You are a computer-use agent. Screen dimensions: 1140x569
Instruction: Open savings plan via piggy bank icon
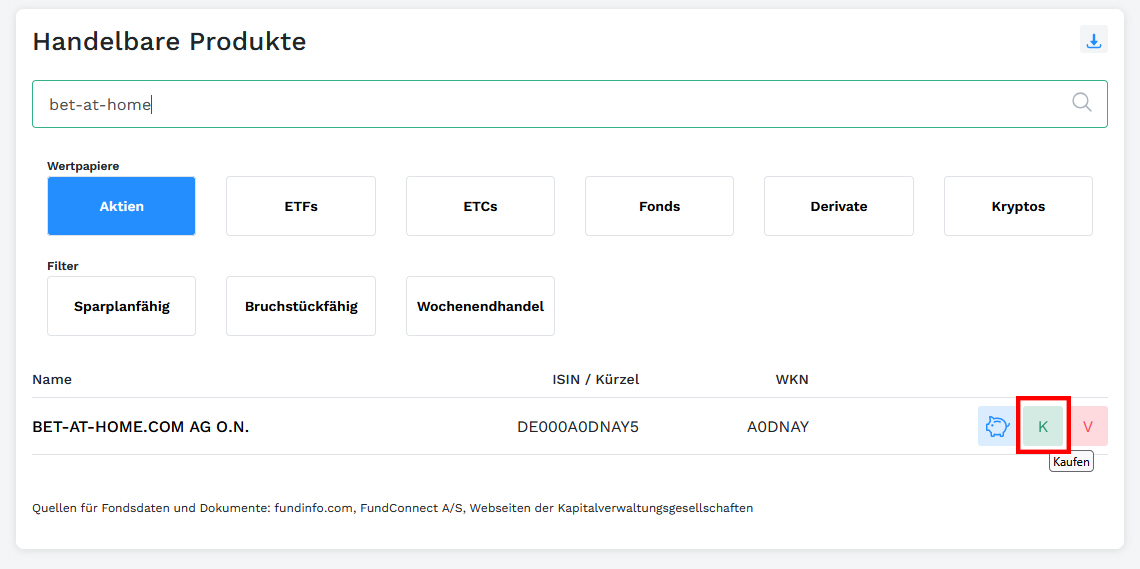(x=996, y=427)
